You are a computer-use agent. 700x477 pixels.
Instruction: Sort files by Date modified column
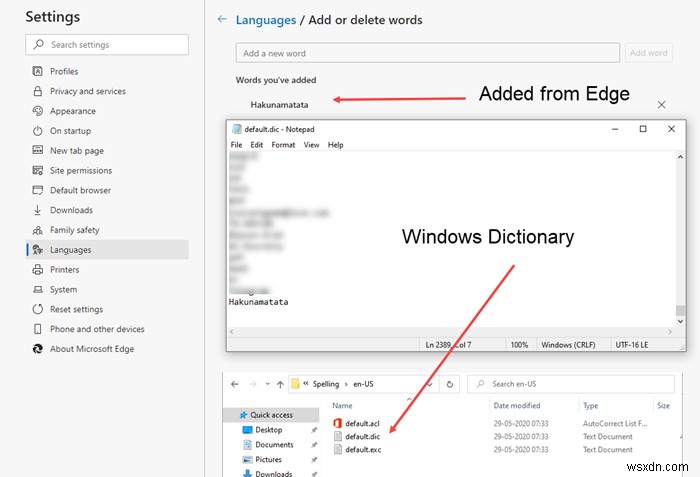[517, 406]
